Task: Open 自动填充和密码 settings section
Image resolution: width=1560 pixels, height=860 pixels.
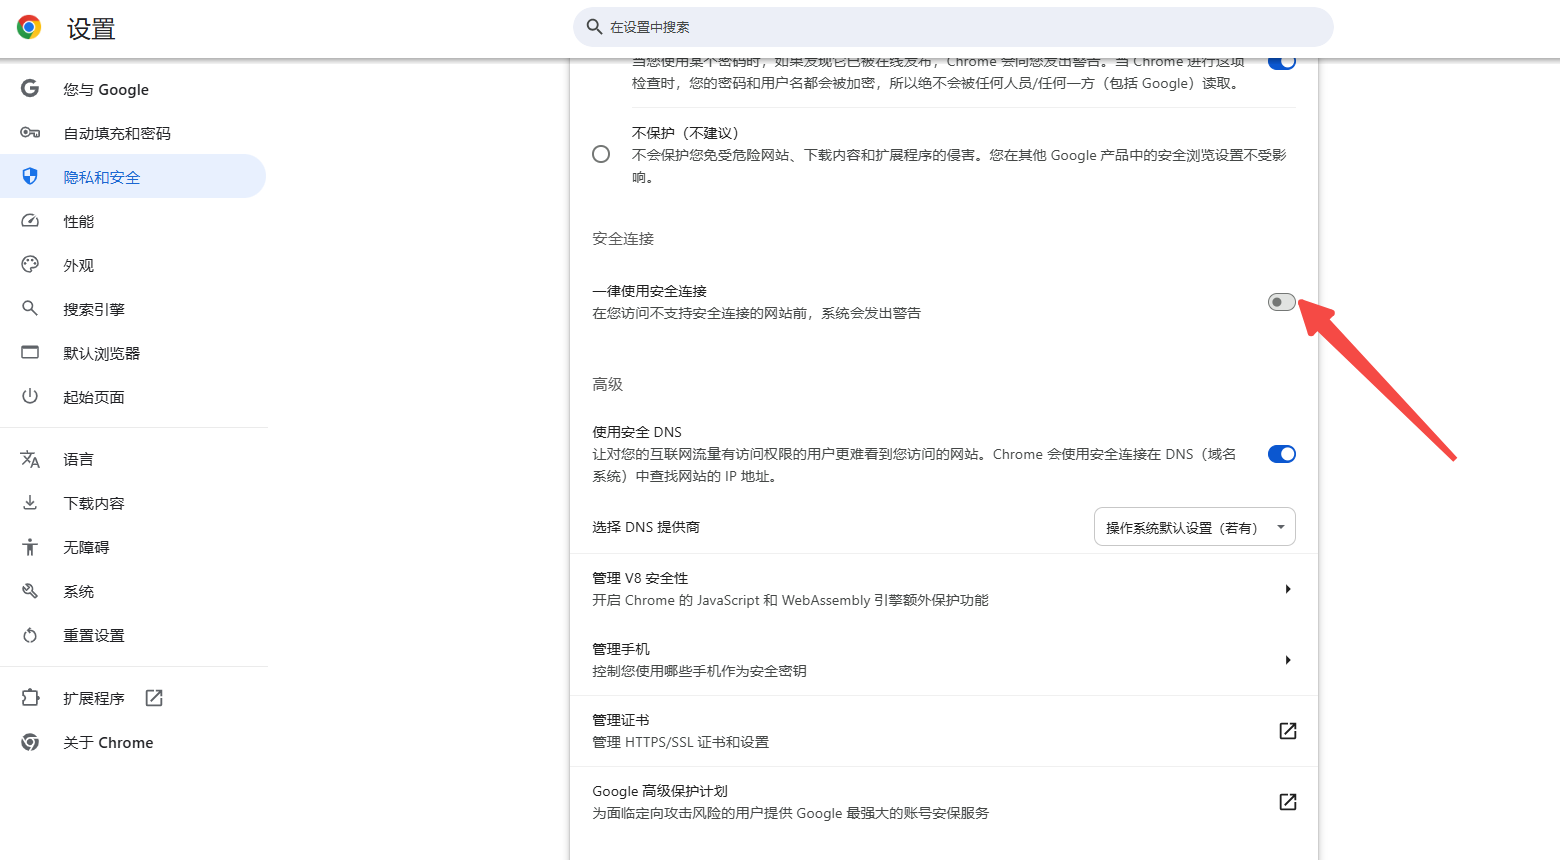Action: (133, 133)
